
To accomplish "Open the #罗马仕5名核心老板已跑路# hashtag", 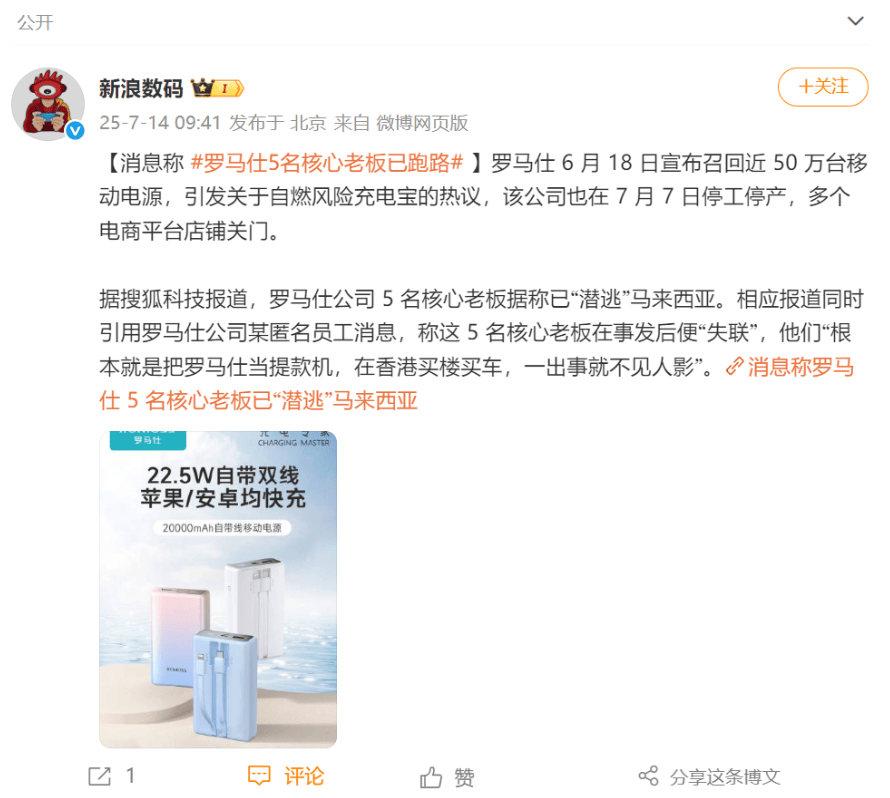I will pos(327,163).
